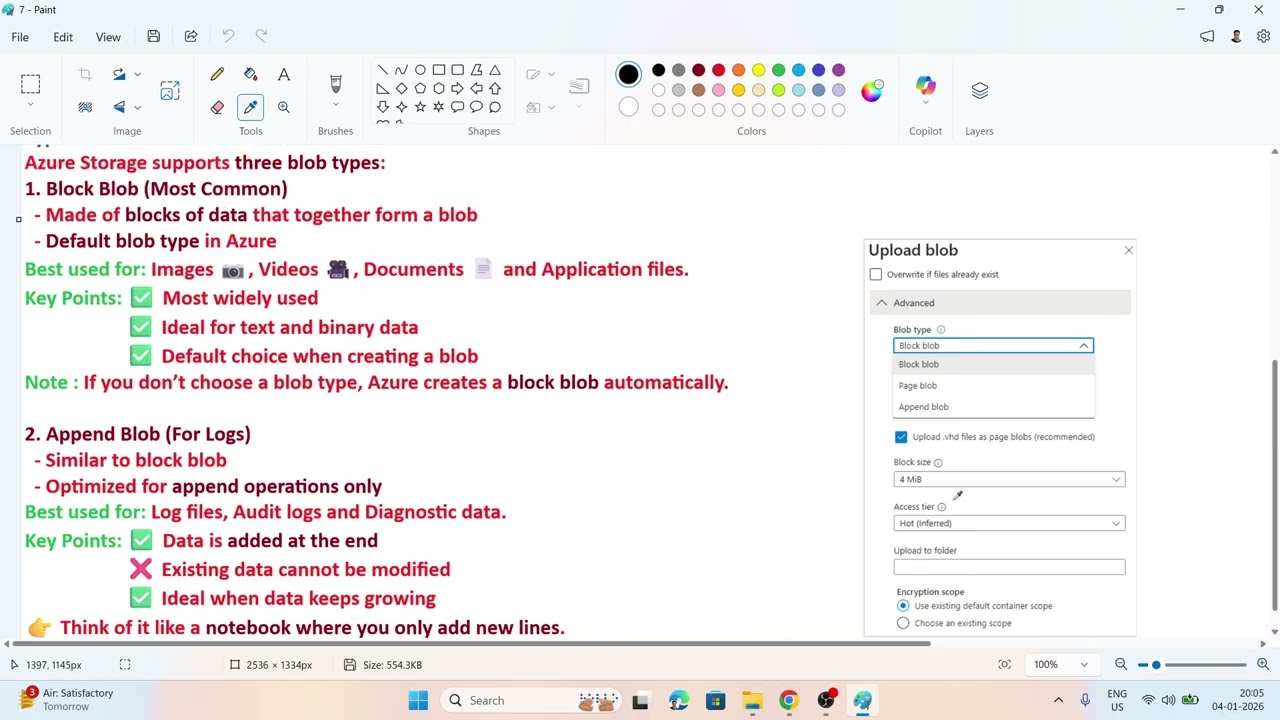Select the Color picker tool
This screenshot has width=1280, height=720.
[250, 107]
